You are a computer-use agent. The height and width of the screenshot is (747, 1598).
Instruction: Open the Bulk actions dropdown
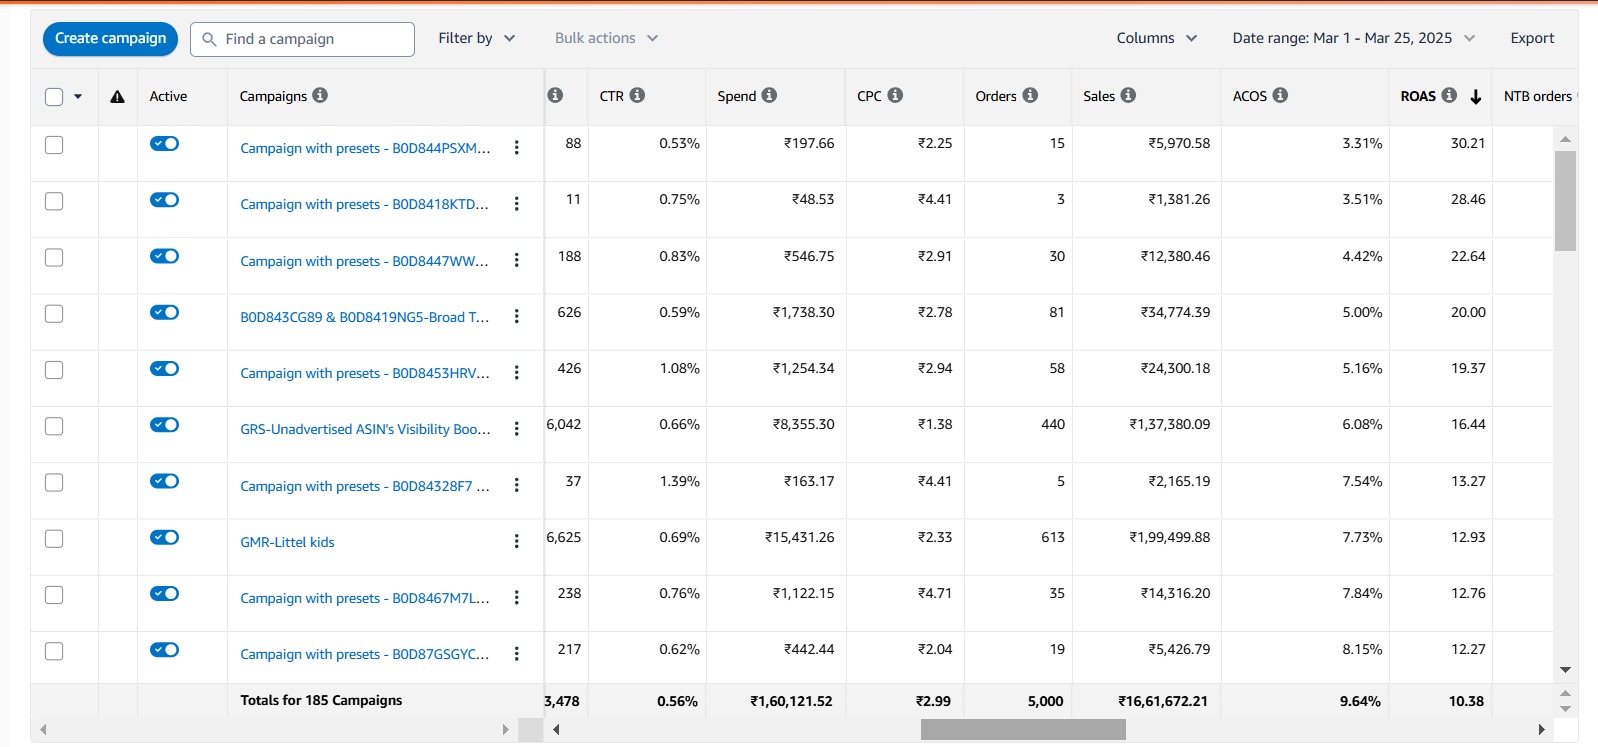pyautogui.click(x=607, y=38)
